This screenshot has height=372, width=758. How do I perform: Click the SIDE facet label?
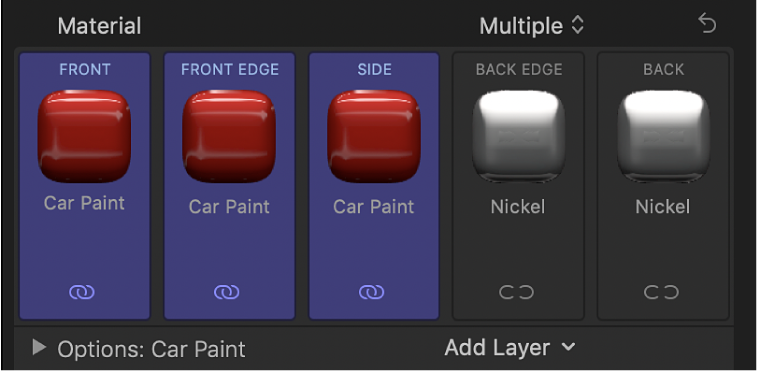pyautogui.click(x=375, y=70)
